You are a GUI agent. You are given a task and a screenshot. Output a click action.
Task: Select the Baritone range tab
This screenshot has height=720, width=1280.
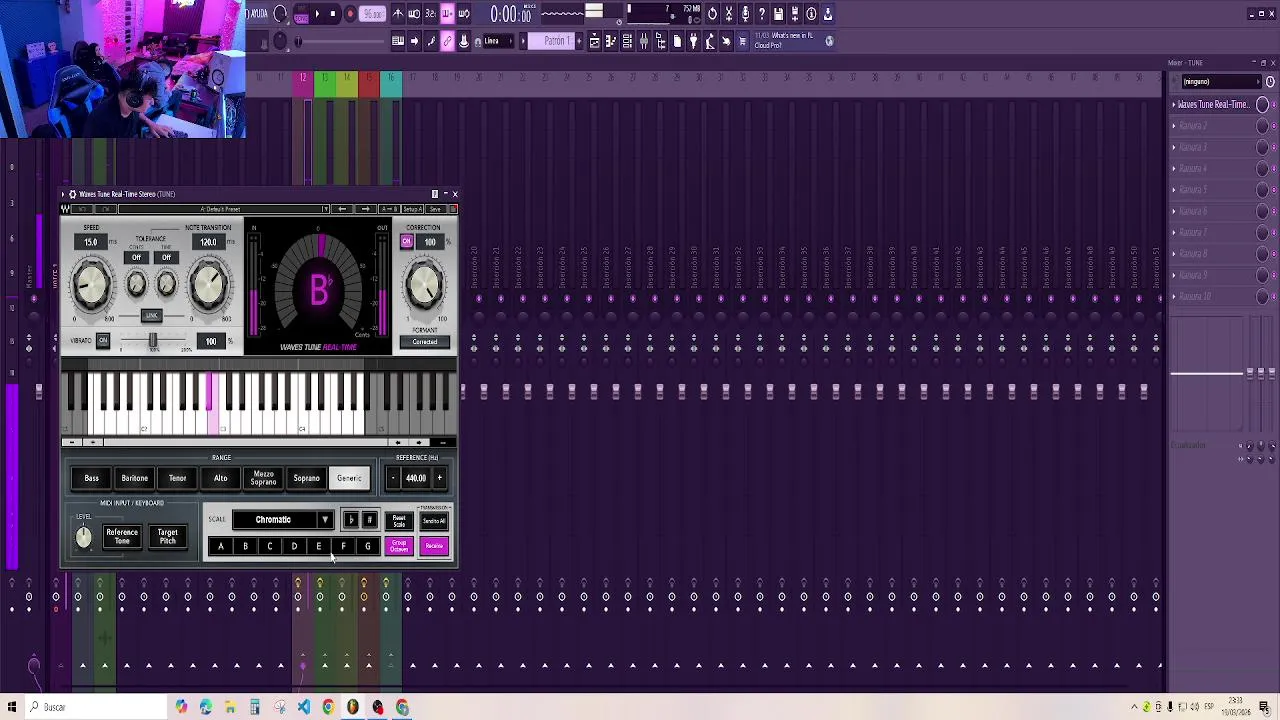pos(134,478)
